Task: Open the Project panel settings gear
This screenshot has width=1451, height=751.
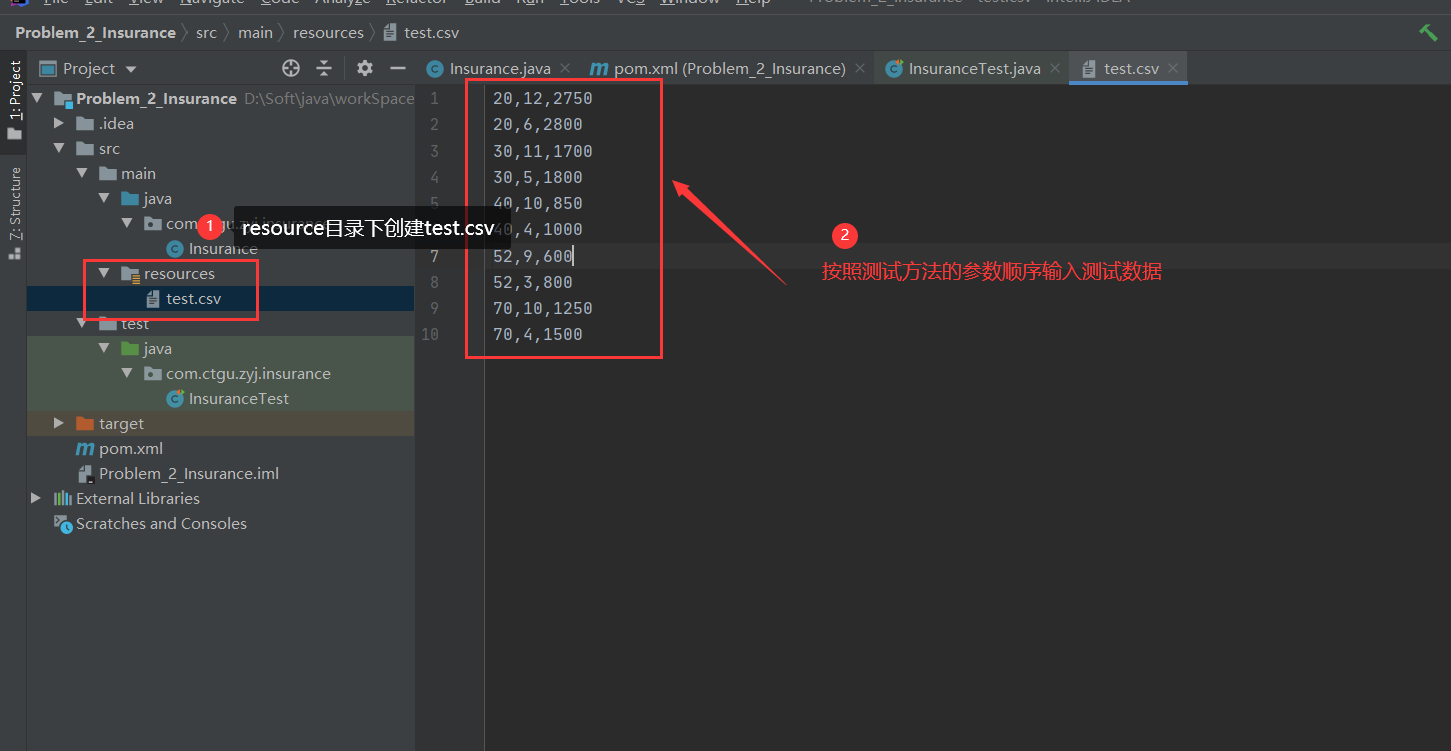Action: (x=364, y=68)
